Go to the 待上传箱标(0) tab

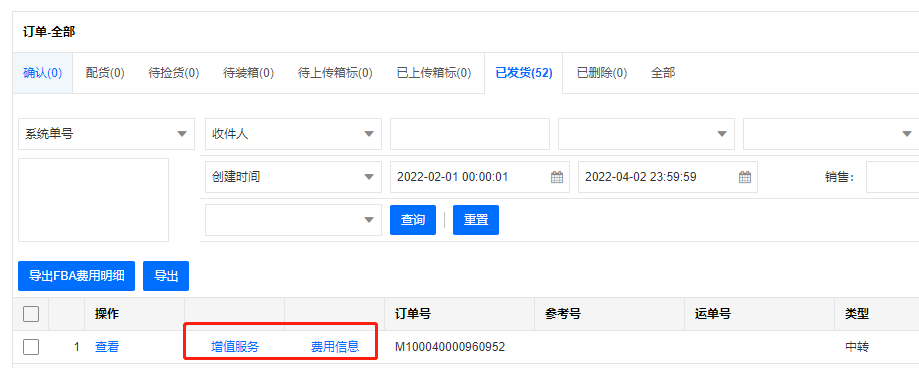(x=335, y=73)
